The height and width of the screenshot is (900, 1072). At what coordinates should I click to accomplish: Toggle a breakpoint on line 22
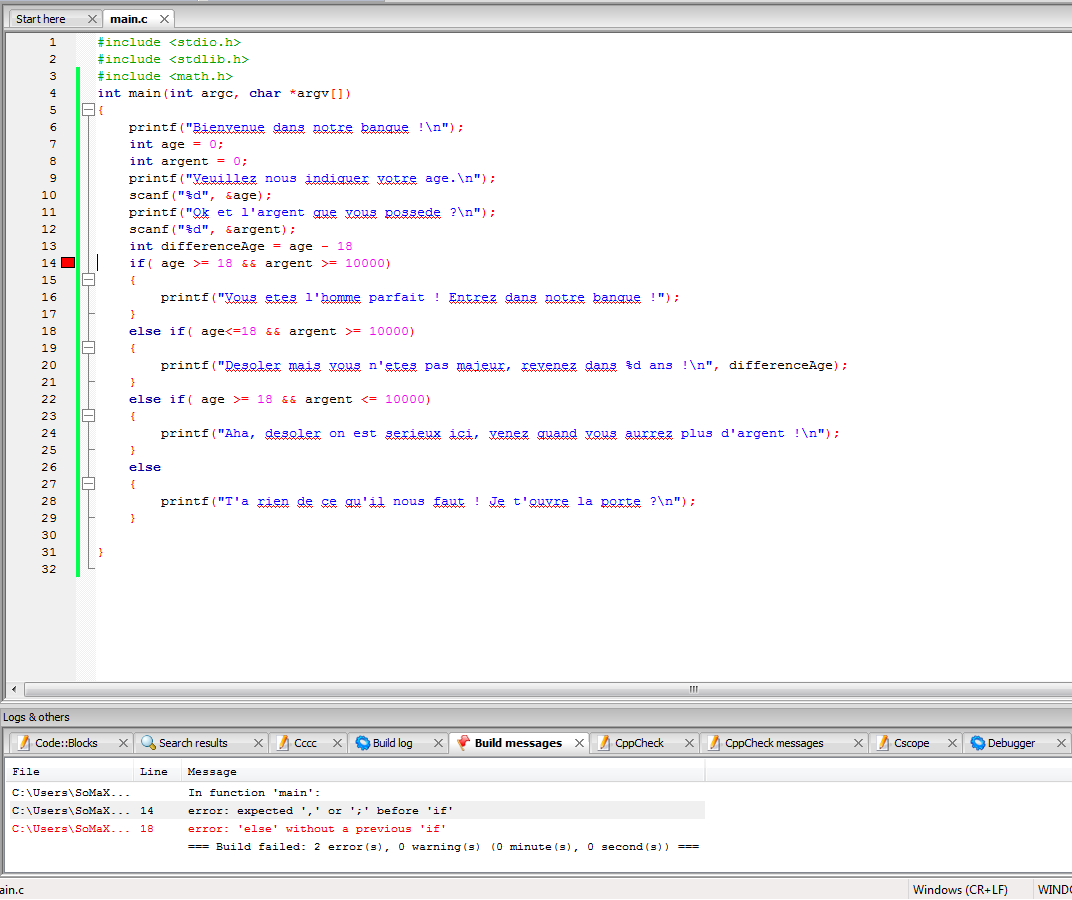[x=67, y=399]
